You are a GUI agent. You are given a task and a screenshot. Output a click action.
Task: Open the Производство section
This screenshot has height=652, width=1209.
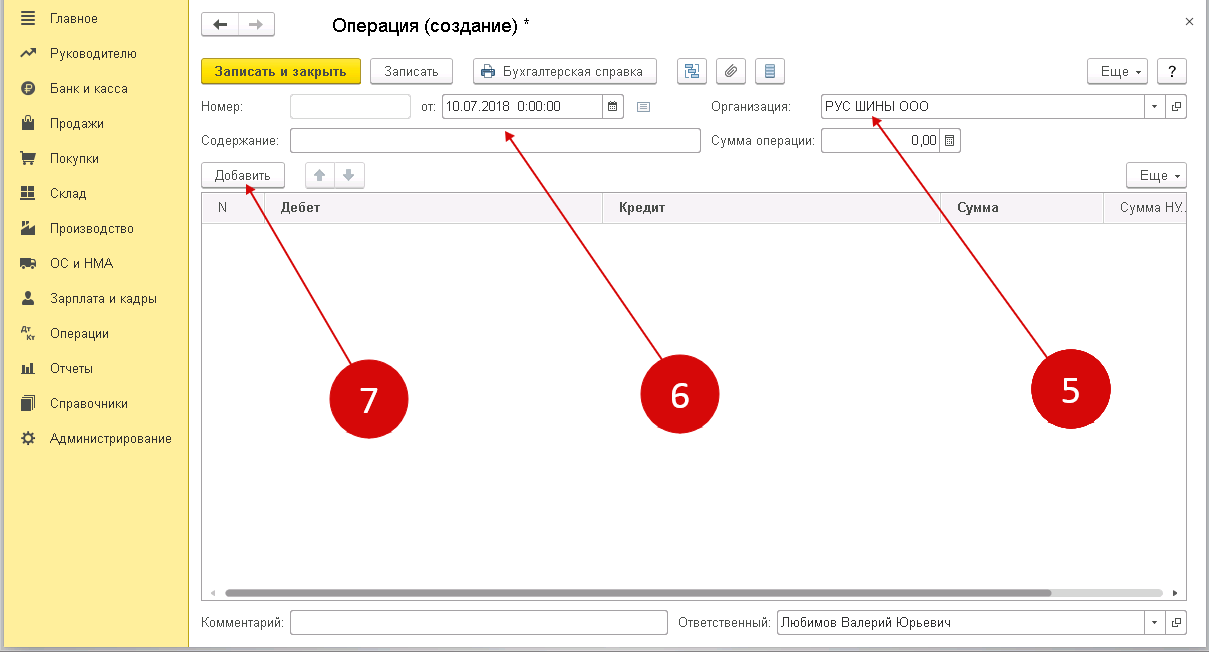tap(92, 228)
